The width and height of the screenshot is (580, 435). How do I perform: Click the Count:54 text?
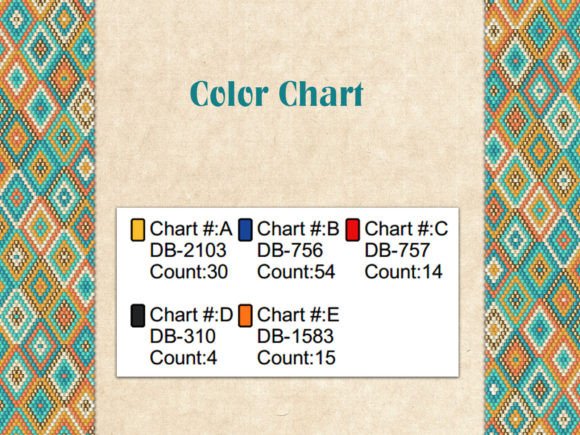[296, 272]
